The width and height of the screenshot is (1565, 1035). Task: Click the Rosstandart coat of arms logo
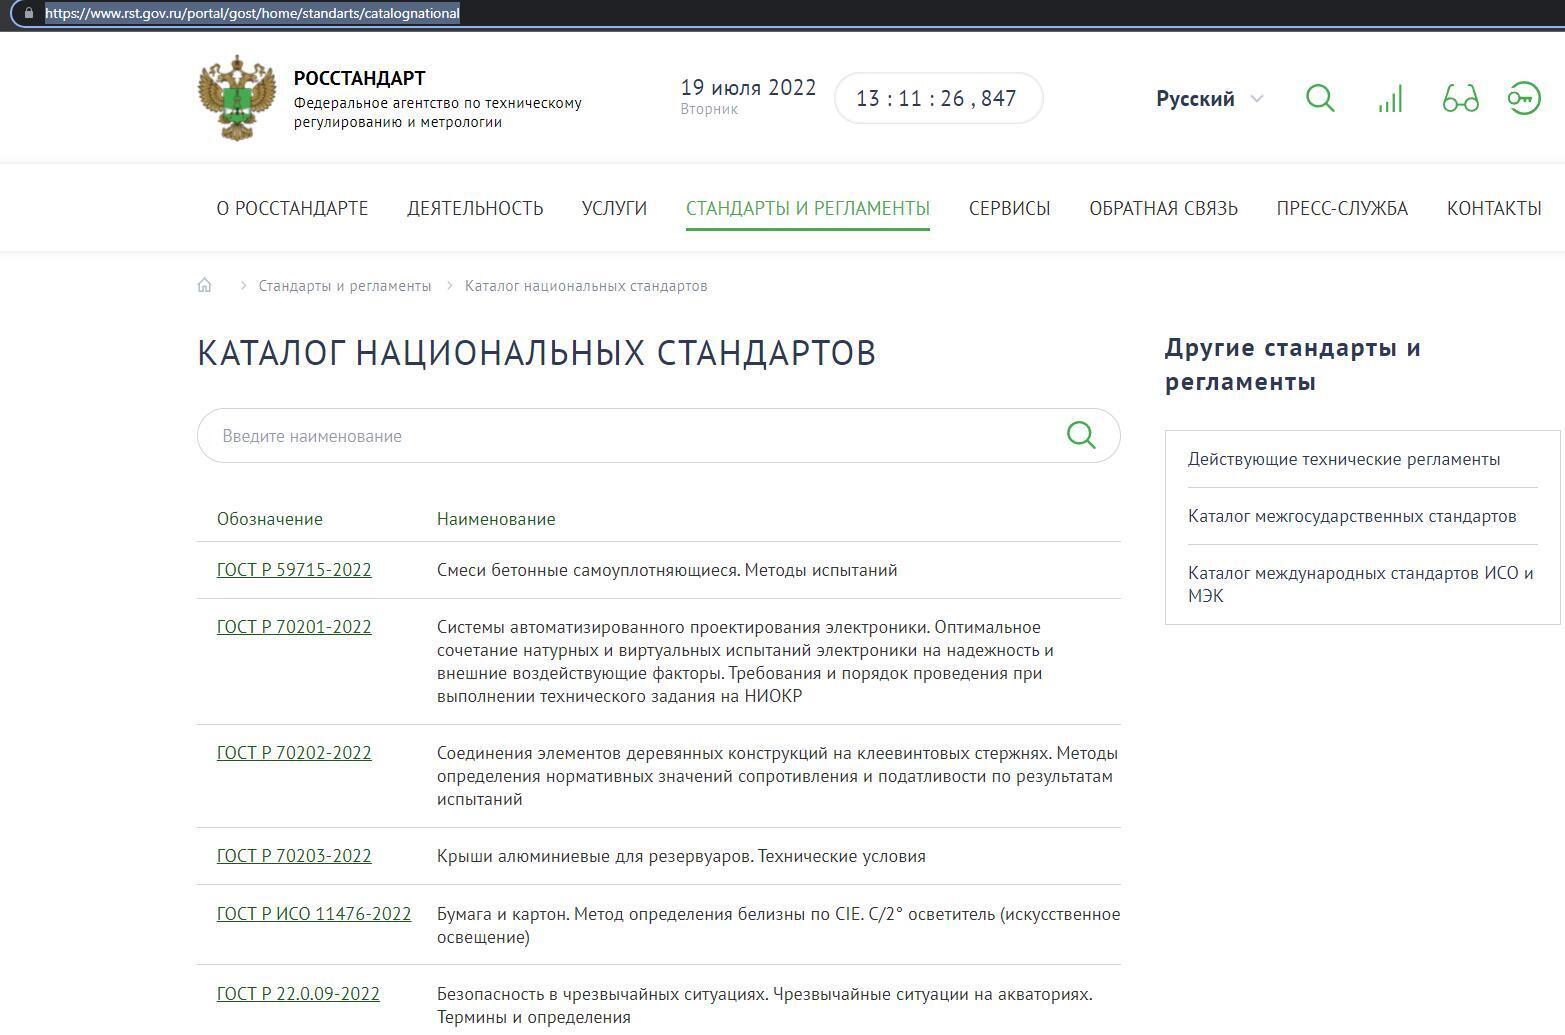pos(237,98)
